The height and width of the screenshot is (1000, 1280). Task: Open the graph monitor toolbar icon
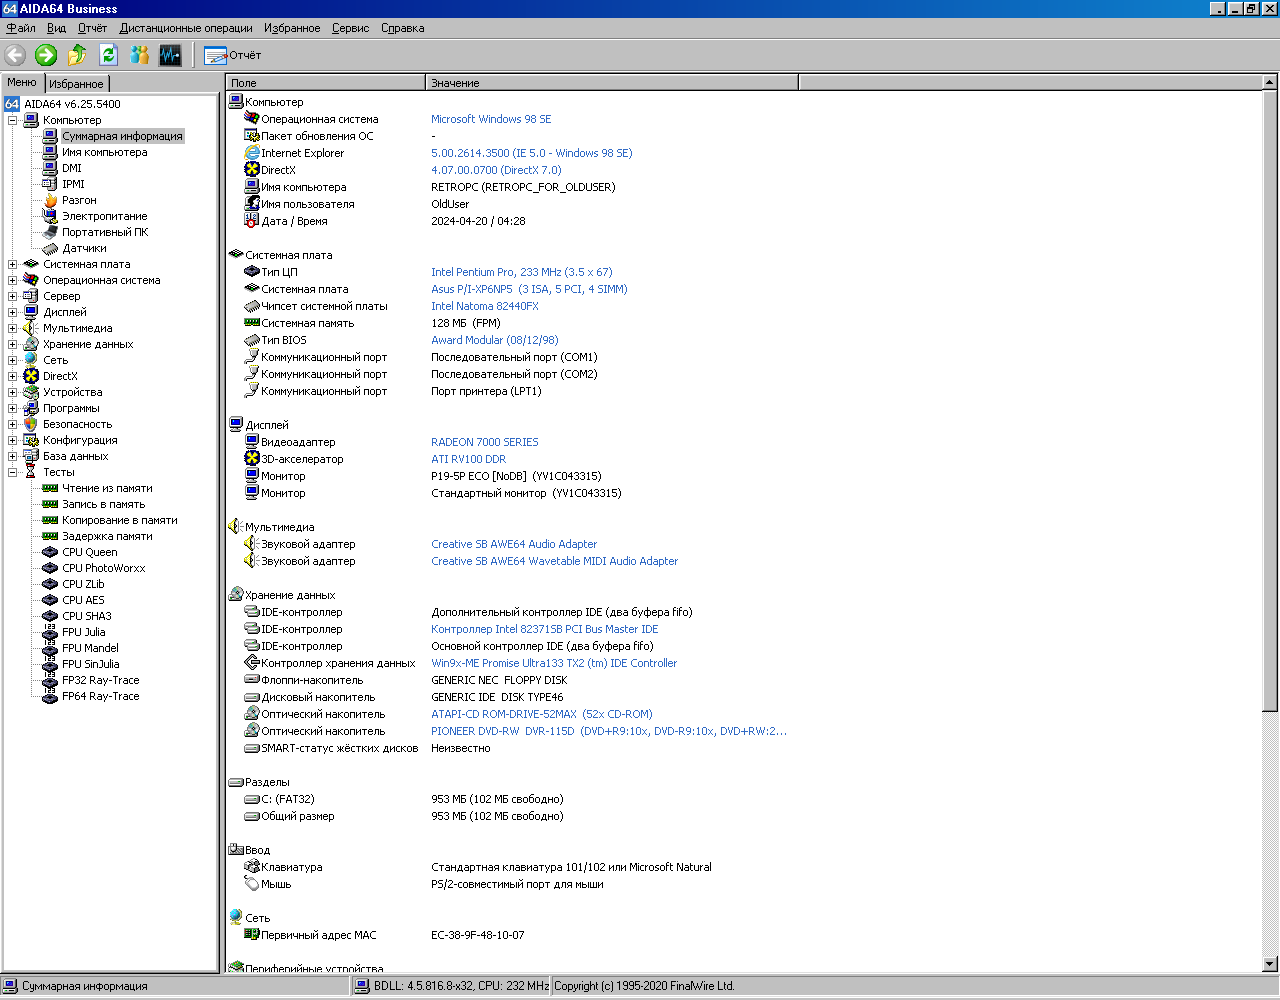[170, 55]
